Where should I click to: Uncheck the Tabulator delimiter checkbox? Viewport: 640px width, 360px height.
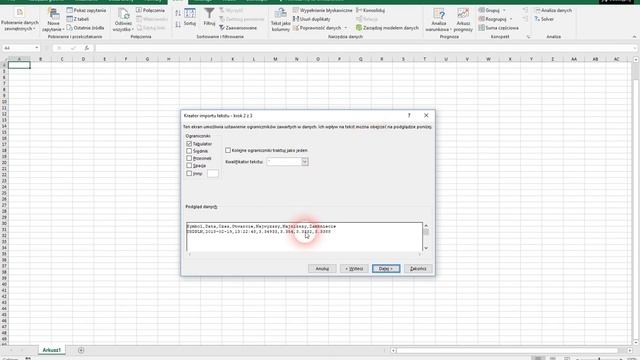click(x=189, y=144)
